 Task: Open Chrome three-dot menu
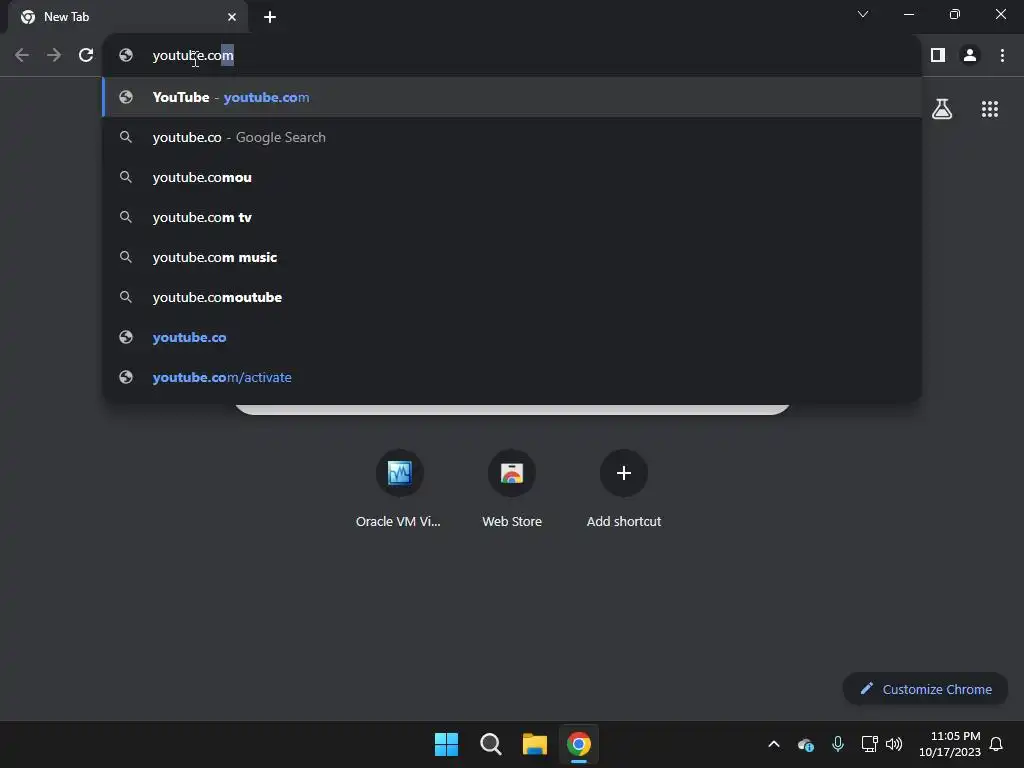tap(1002, 56)
